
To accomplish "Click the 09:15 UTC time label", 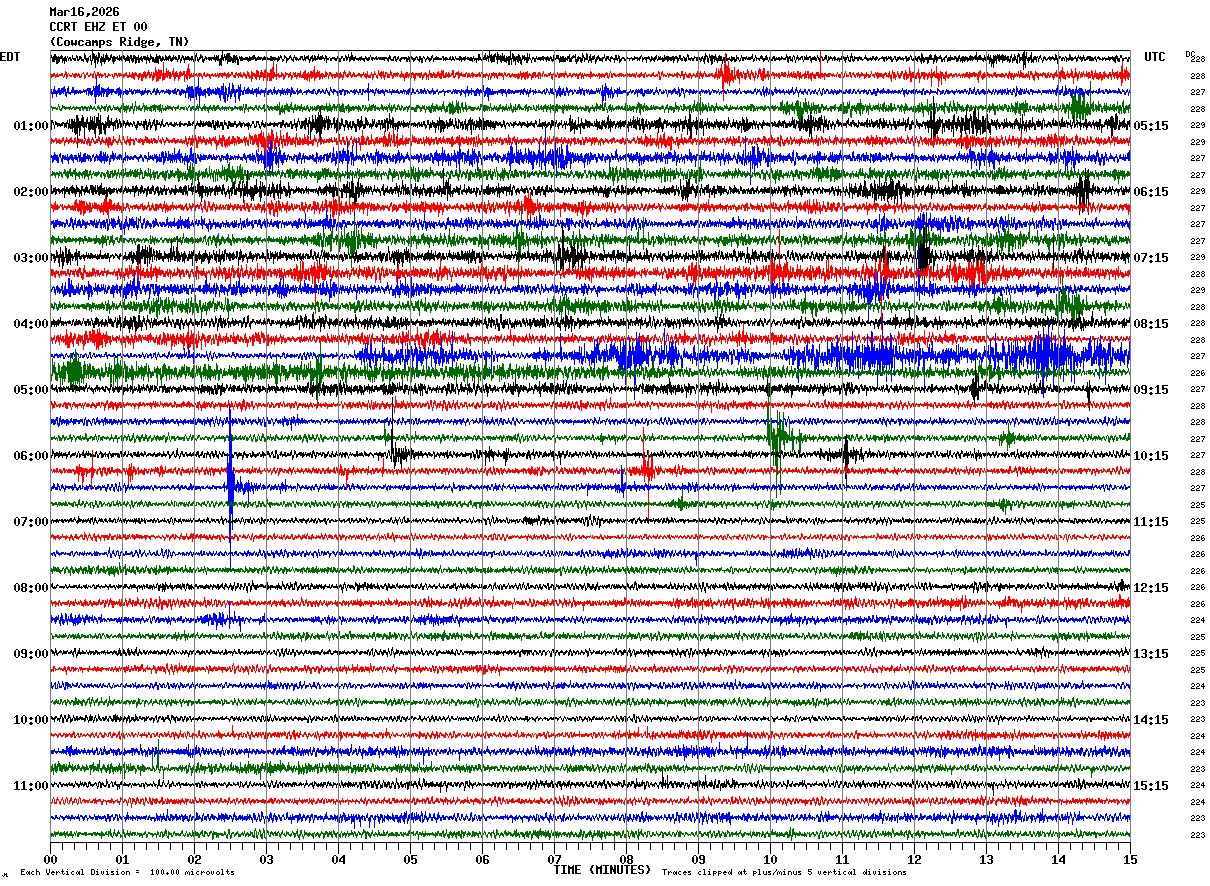I will point(1151,390).
